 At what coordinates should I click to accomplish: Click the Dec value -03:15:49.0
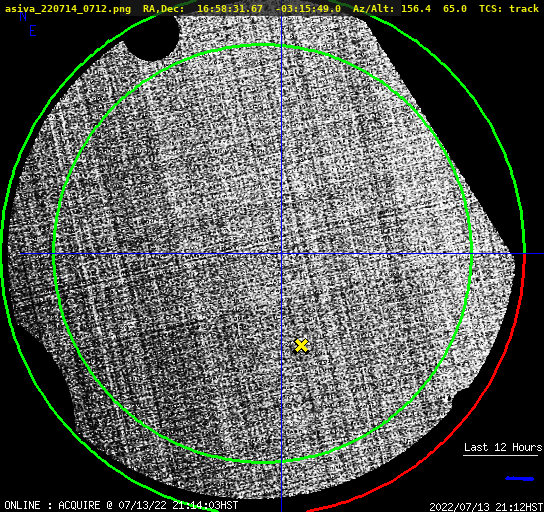click(x=308, y=8)
